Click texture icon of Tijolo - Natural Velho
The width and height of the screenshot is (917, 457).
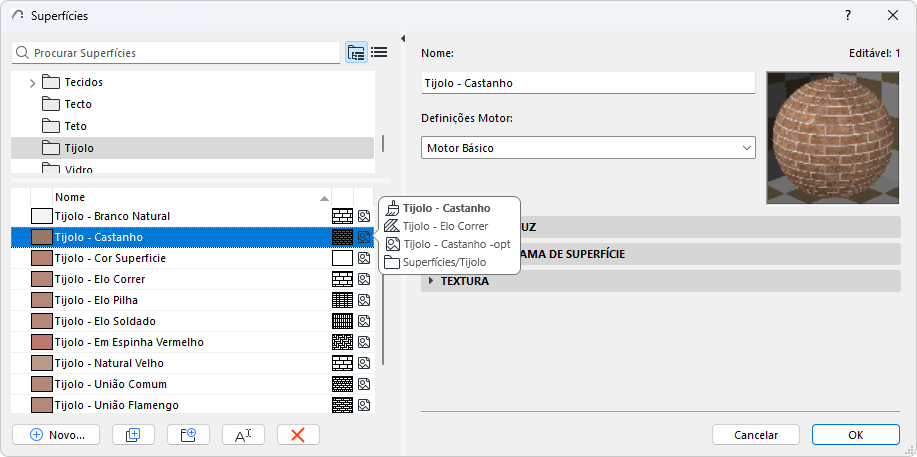[364, 363]
